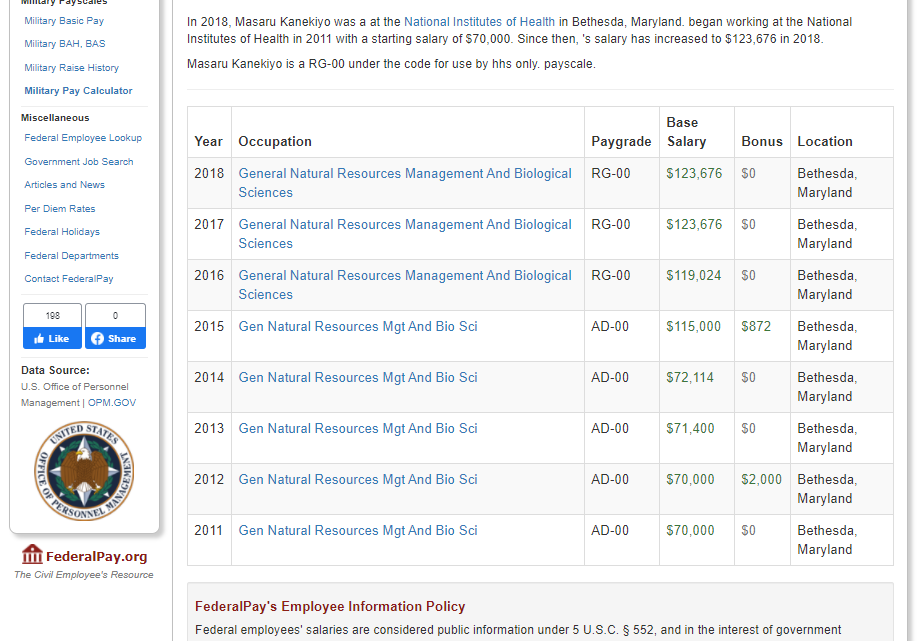Open 2011 Gen Natural Resources link
918x641 pixels.
(358, 530)
